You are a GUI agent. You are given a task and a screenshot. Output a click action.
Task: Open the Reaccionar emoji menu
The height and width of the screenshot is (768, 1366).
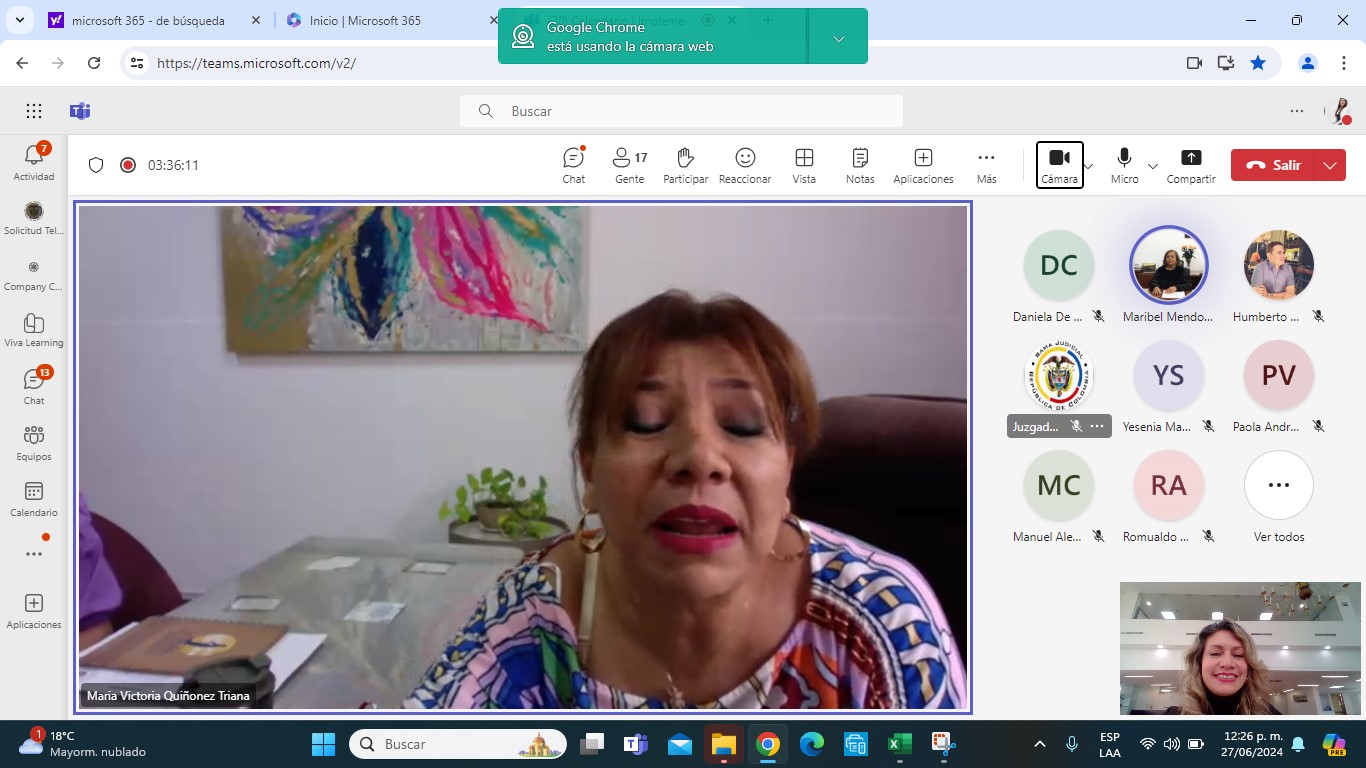pos(744,165)
